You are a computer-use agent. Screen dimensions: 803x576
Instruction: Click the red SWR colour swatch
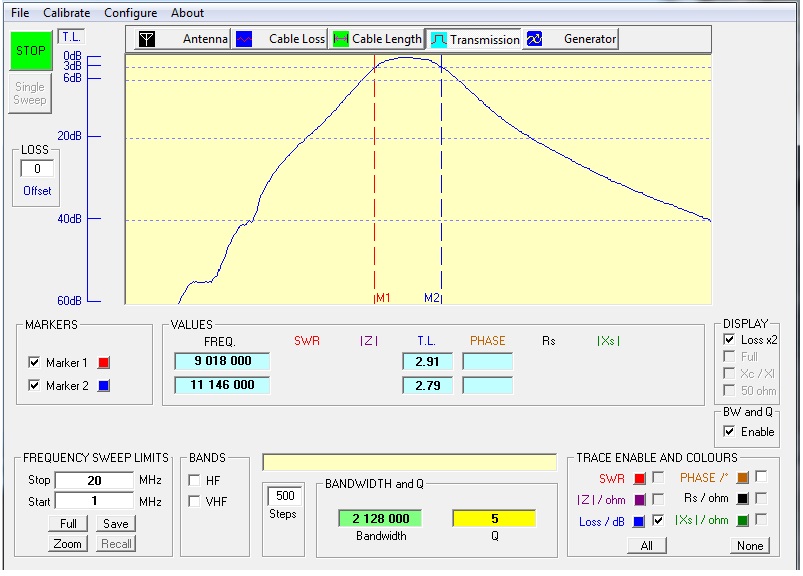point(639,478)
